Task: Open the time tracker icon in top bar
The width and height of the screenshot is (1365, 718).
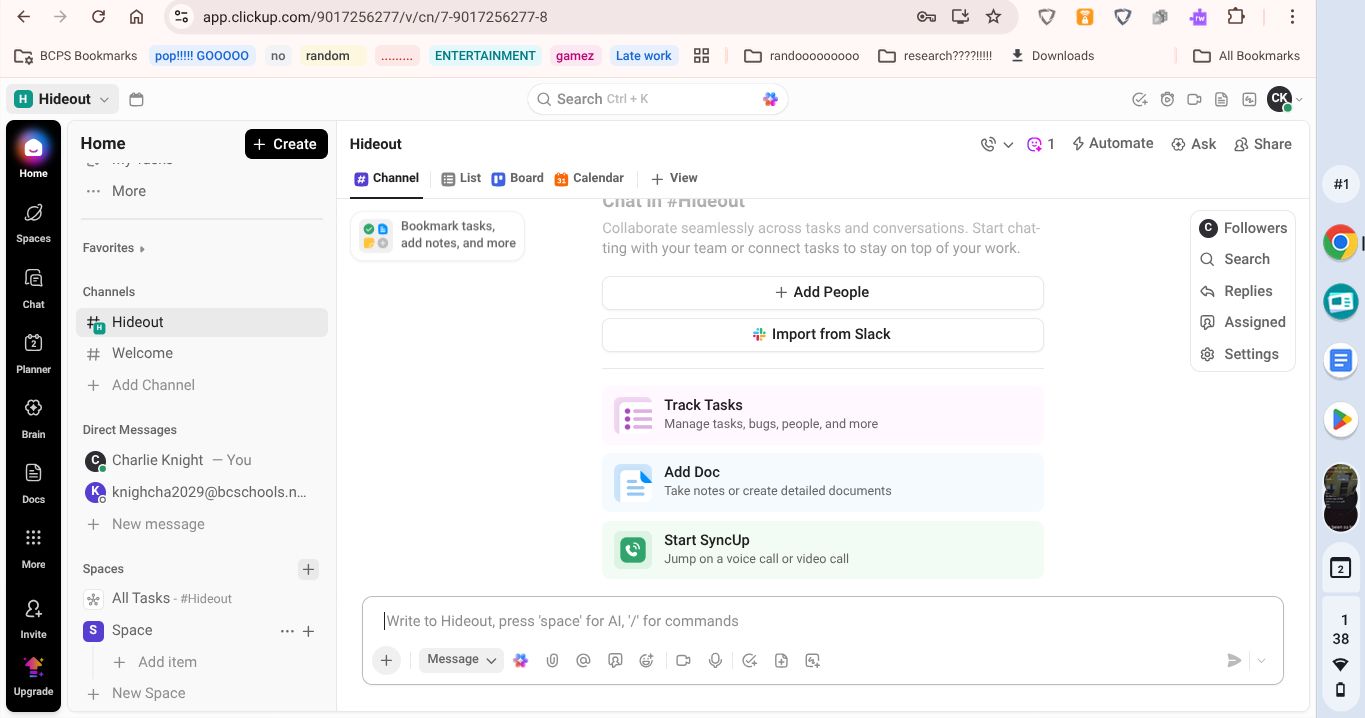Action: 1167,99
